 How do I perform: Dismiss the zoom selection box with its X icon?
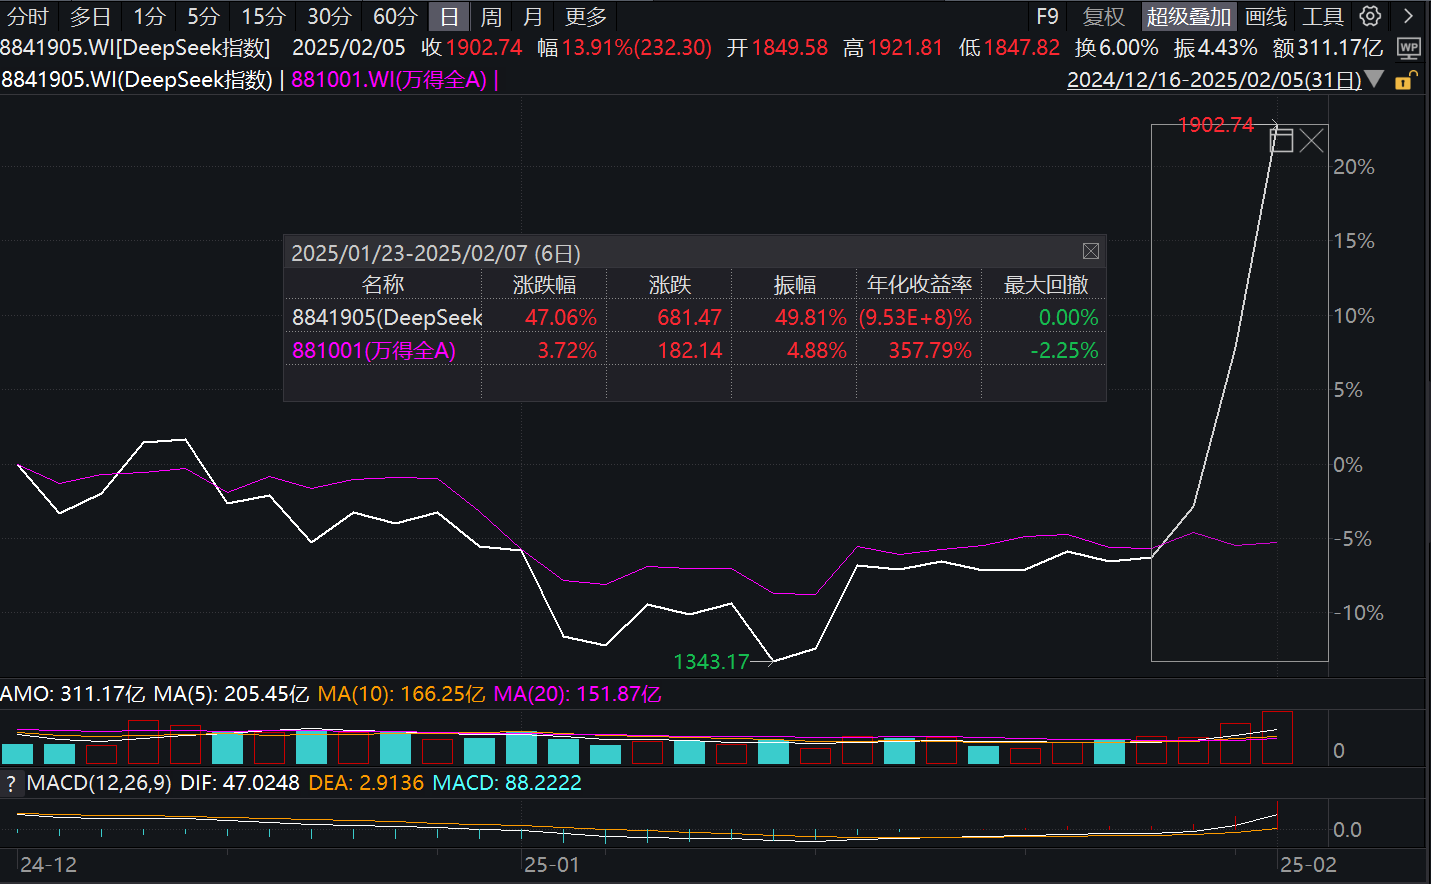point(1311,141)
